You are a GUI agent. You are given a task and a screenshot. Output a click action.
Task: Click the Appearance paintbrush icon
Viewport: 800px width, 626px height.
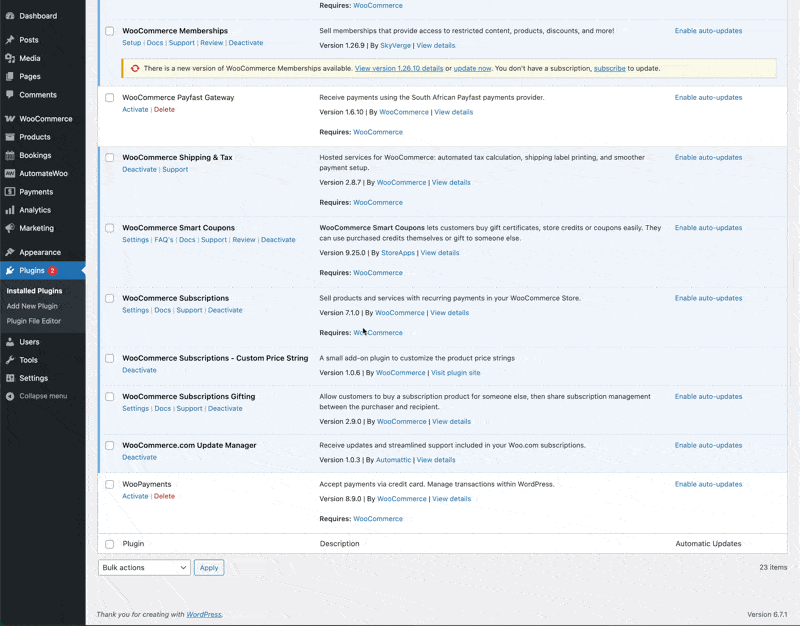pyautogui.click(x=10, y=252)
